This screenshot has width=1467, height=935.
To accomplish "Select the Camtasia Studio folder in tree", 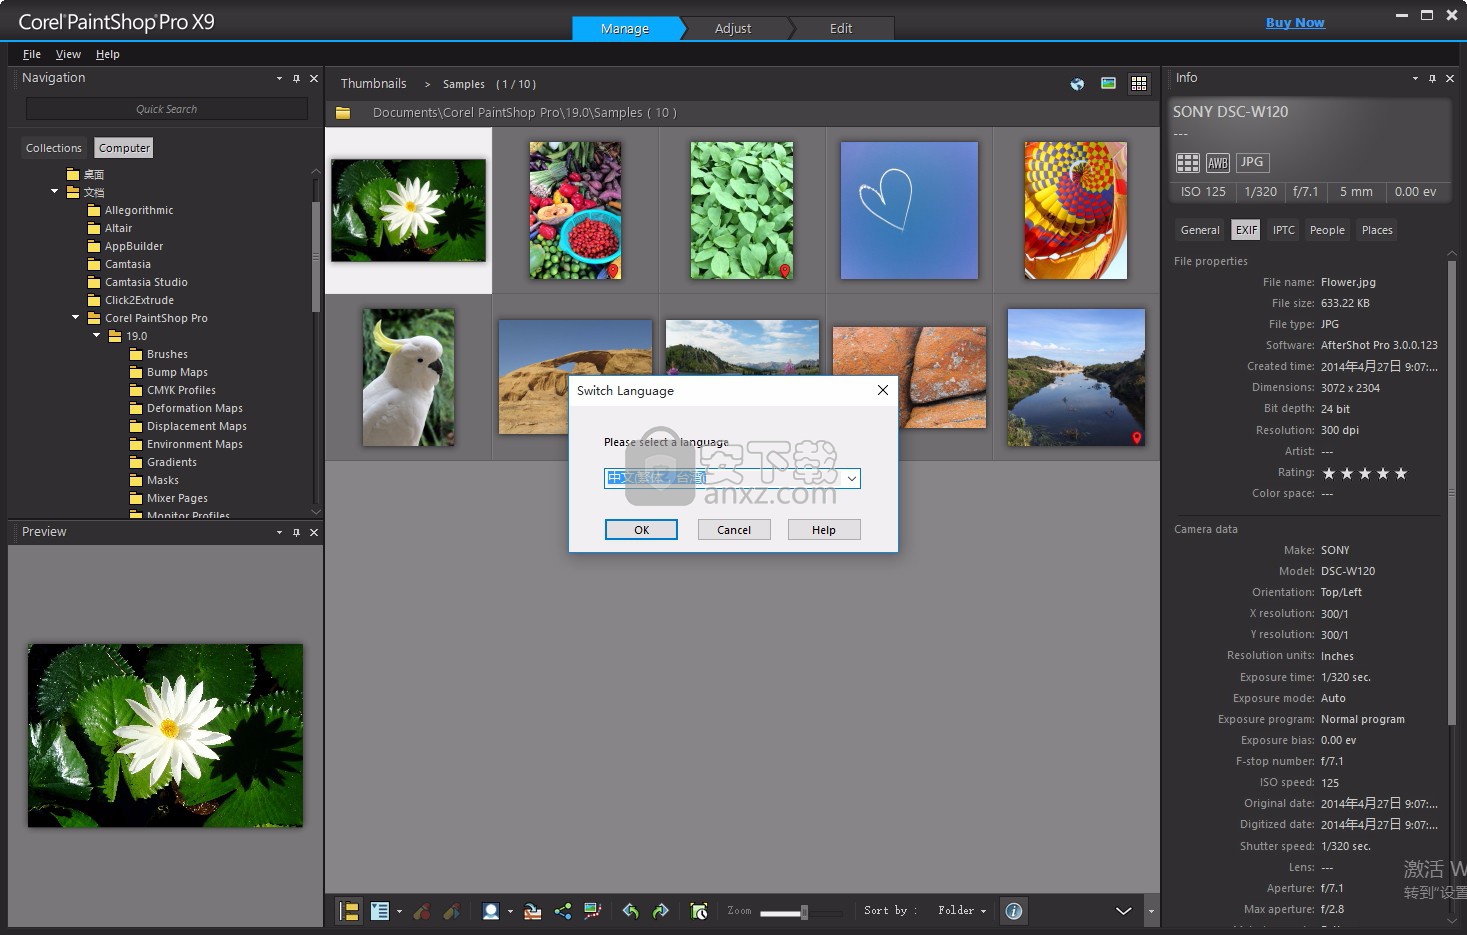I will click(146, 282).
